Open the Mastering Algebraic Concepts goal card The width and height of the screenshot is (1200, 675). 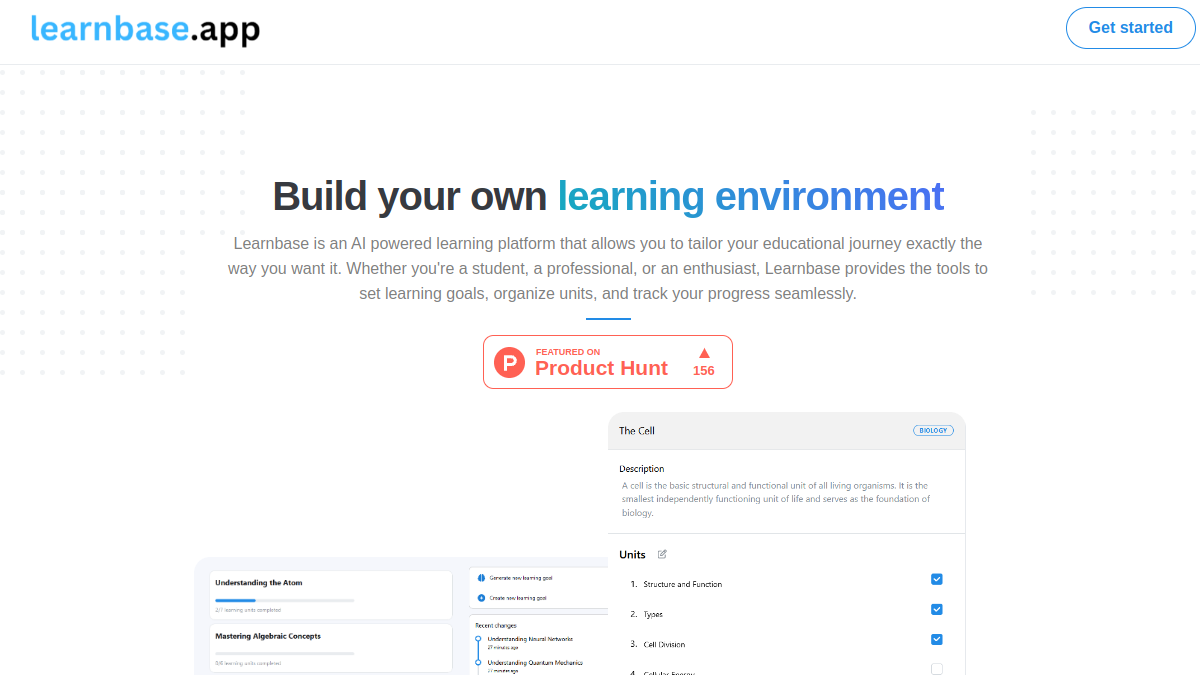click(330, 648)
